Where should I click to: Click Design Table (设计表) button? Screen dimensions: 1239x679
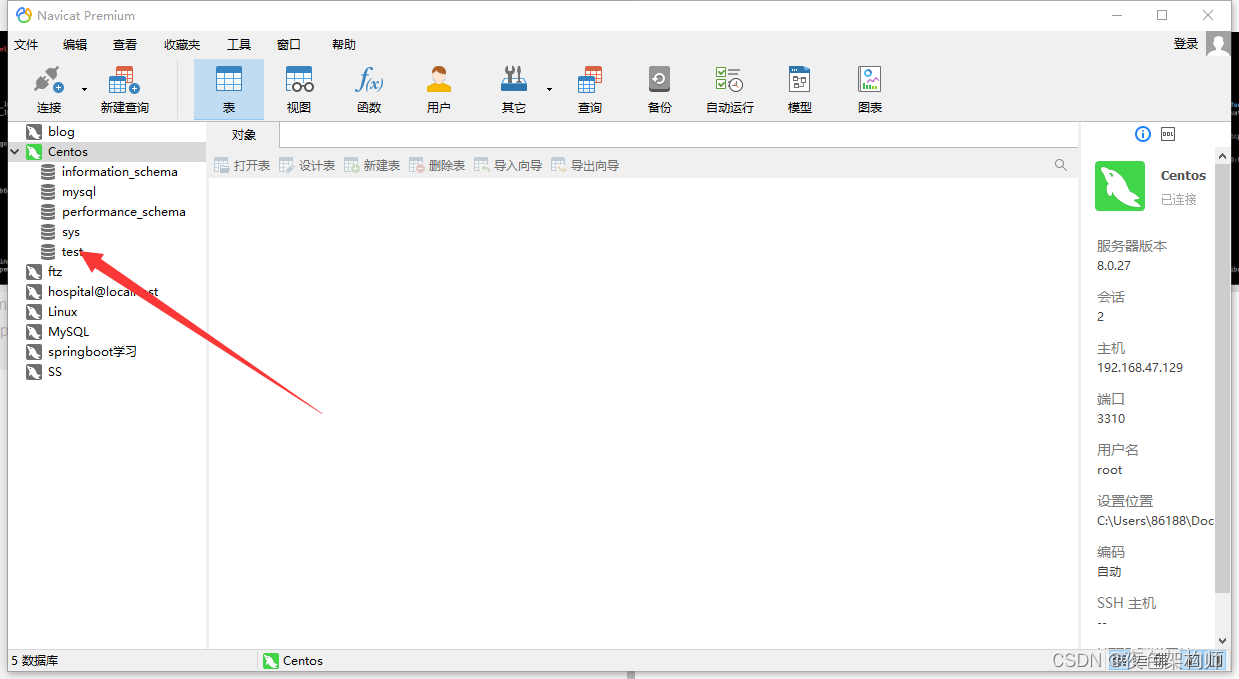click(307, 165)
